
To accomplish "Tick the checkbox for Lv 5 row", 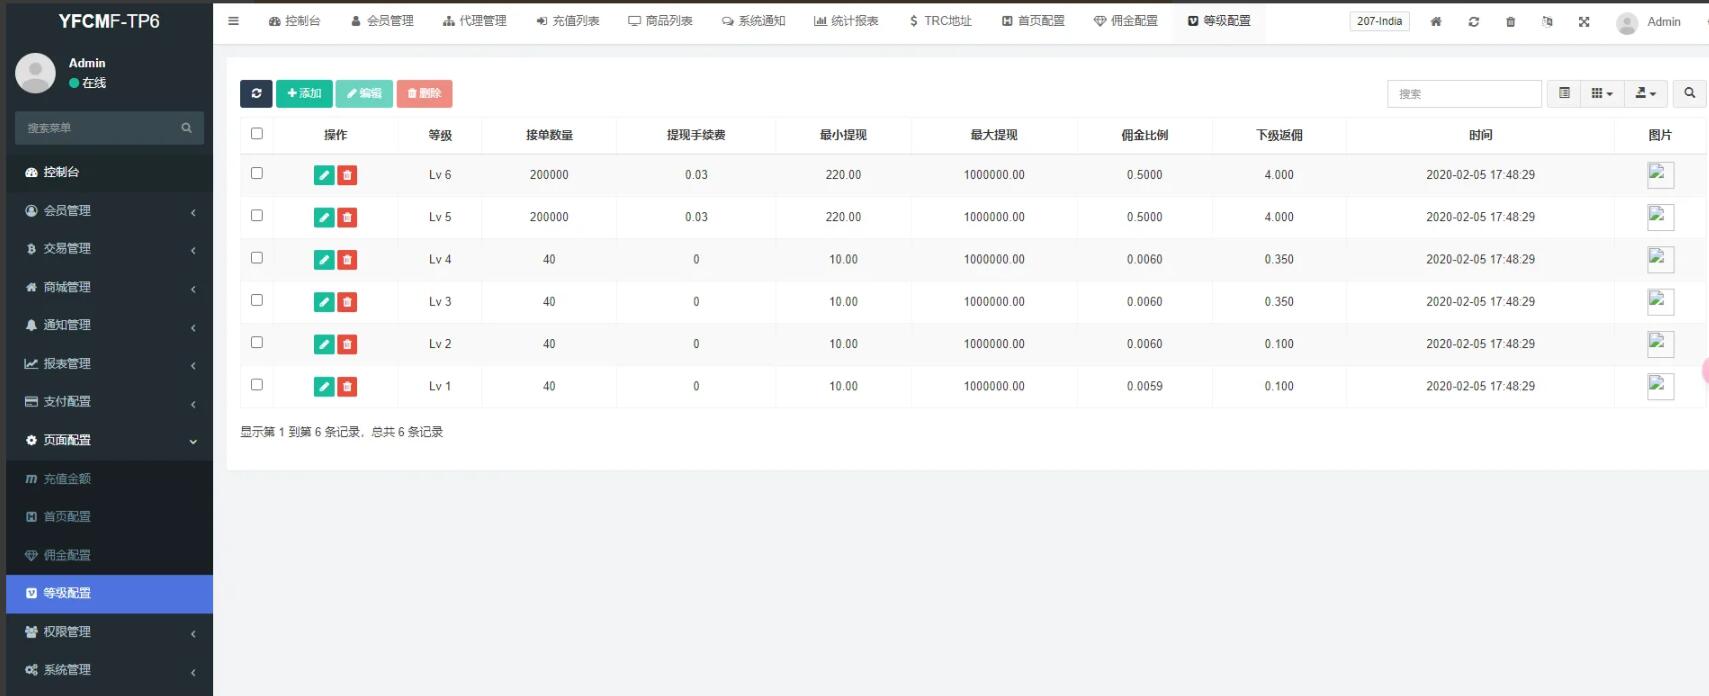I will pyautogui.click(x=257, y=216).
